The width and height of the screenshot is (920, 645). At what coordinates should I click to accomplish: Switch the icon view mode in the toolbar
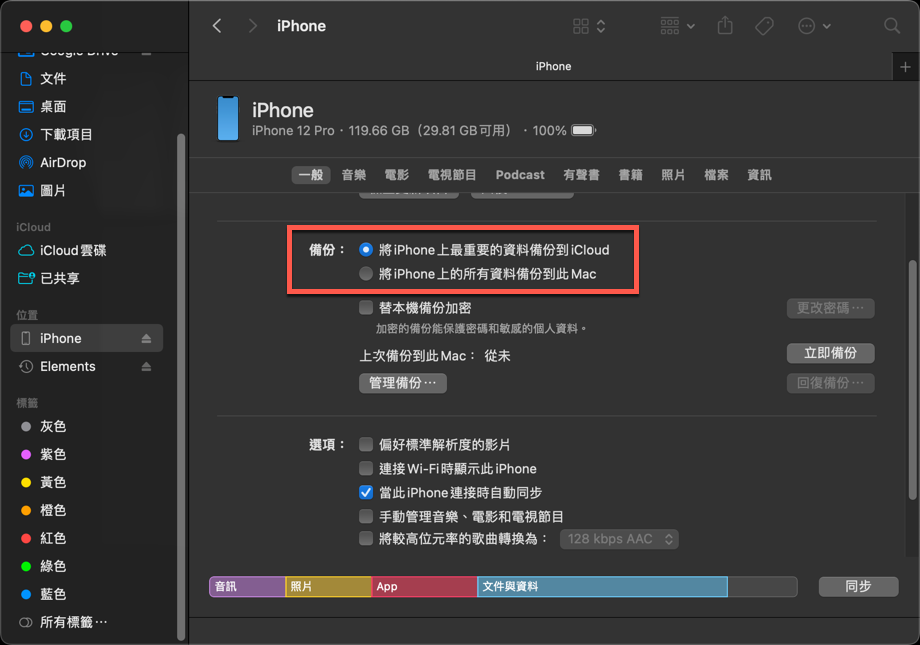pos(589,26)
